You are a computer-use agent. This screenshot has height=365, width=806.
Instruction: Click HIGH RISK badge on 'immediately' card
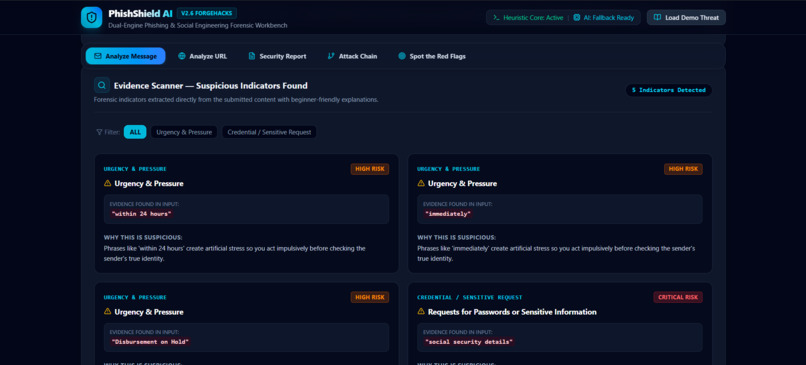[683, 169]
